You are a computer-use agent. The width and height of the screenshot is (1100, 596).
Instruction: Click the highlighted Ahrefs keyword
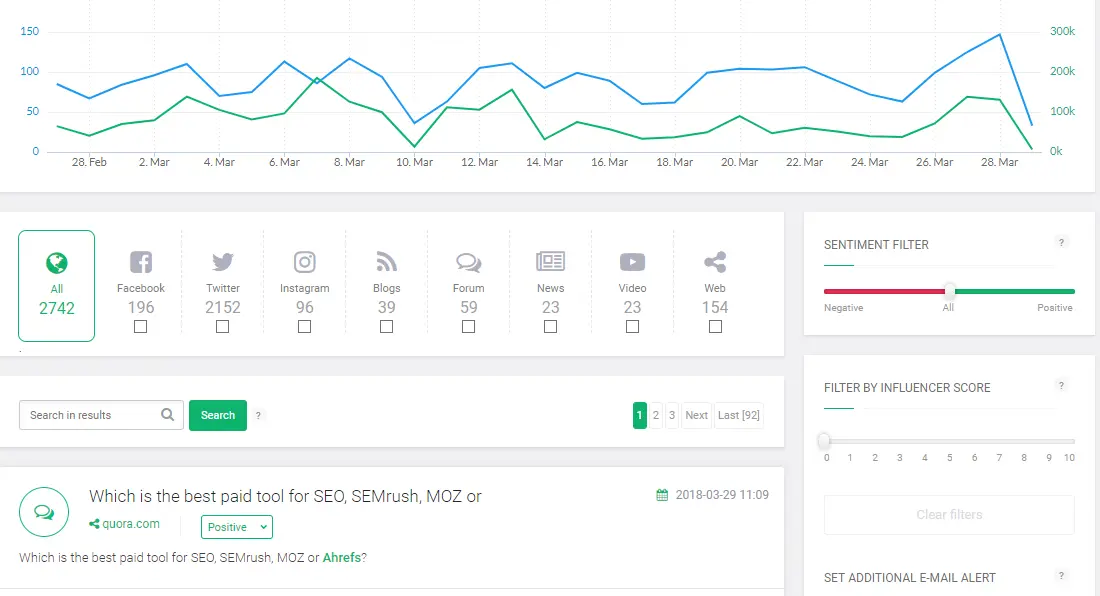click(x=342, y=557)
